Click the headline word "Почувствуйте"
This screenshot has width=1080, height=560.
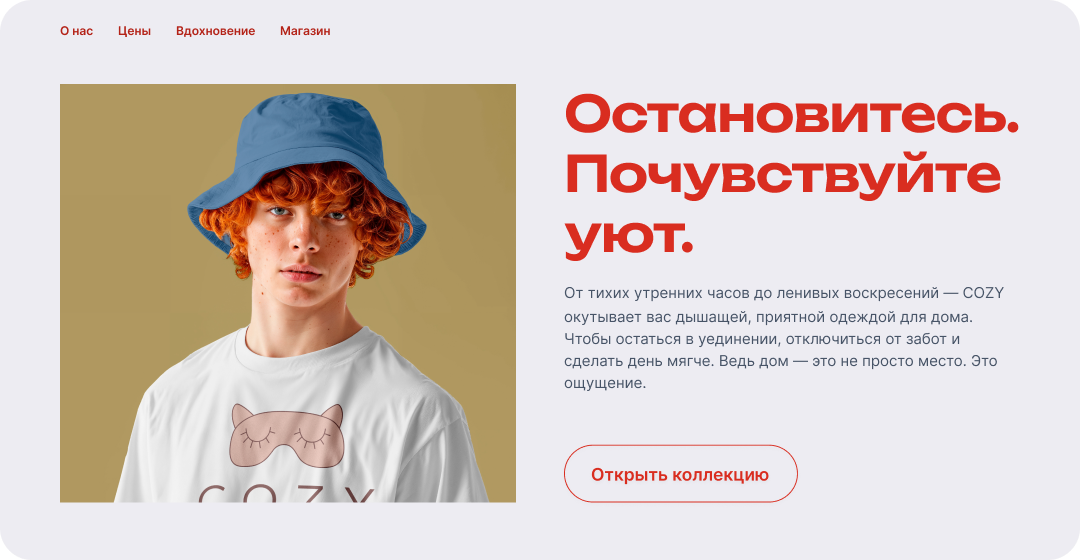click(x=782, y=178)
